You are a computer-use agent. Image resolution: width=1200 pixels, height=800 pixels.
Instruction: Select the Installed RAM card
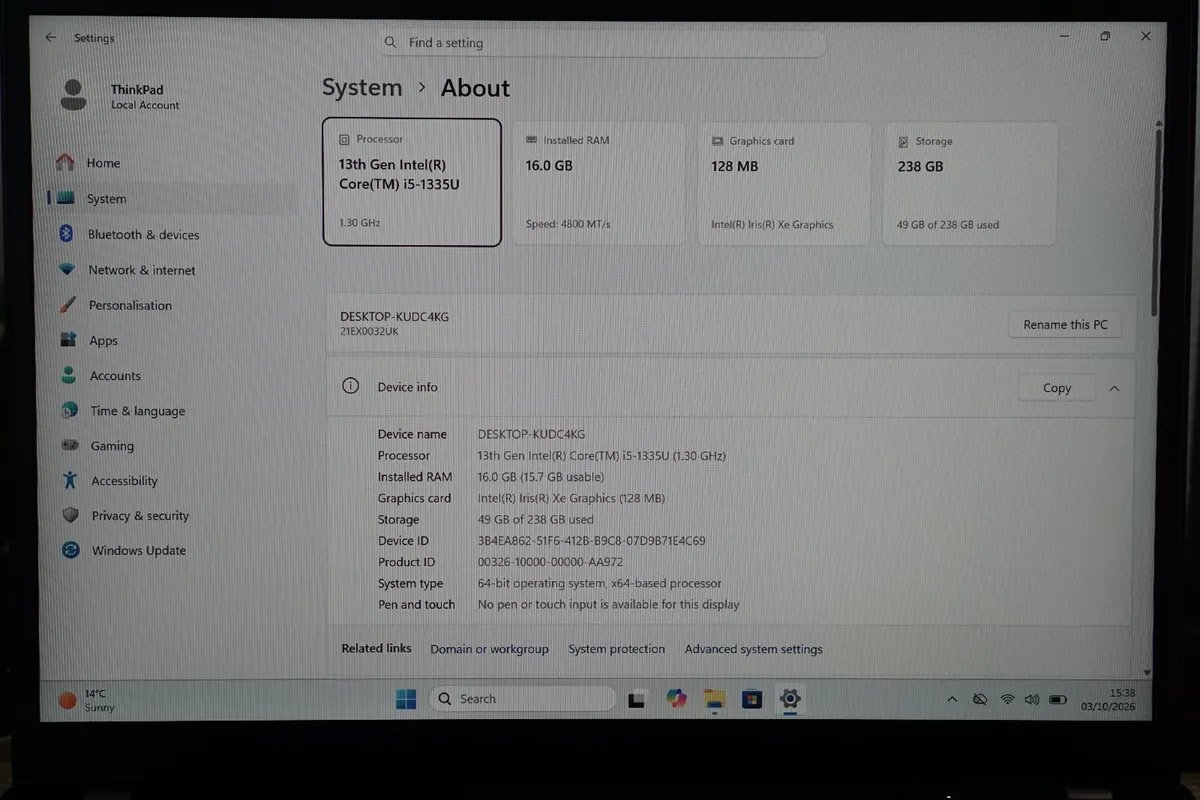click(599, 183)
